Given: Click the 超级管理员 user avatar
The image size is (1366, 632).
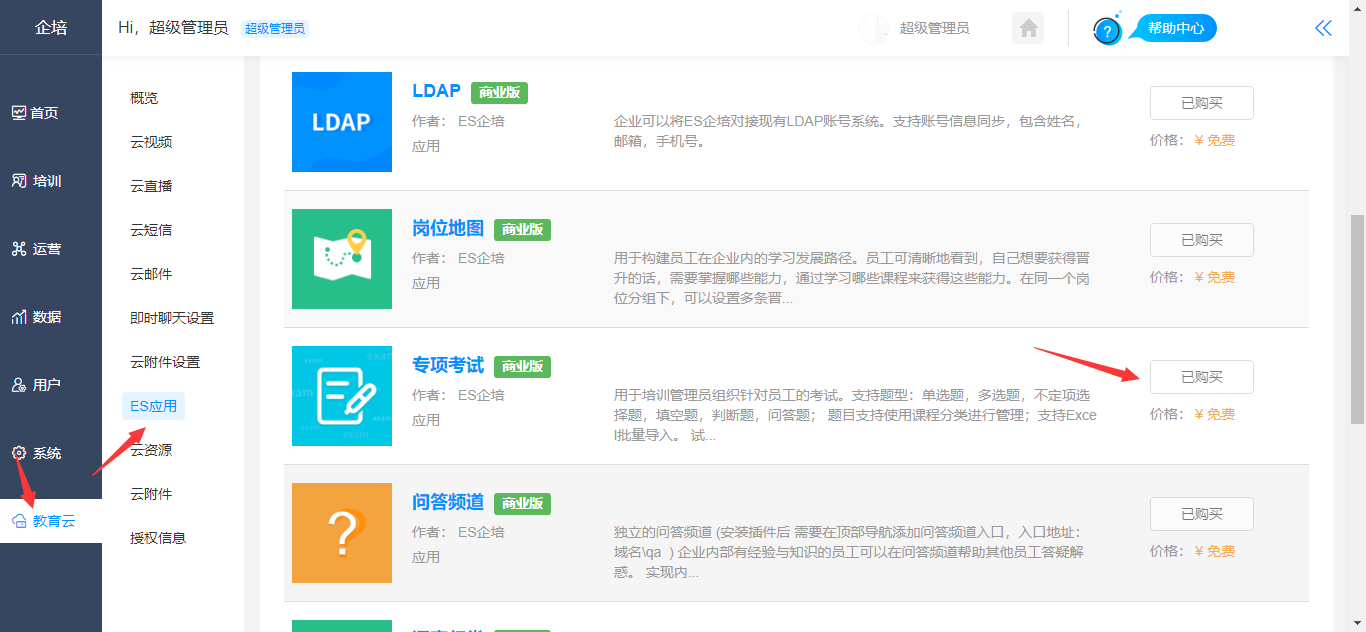Looking at the screenshot, I should (874, 28).
